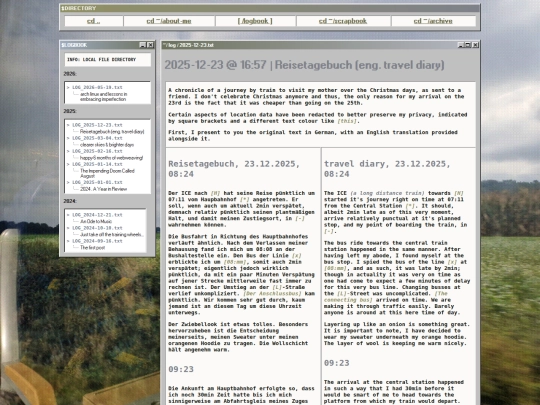Screen dimensions: 540x405
Task: Click the '2025:' year label in sidebar
Action: 70,111
